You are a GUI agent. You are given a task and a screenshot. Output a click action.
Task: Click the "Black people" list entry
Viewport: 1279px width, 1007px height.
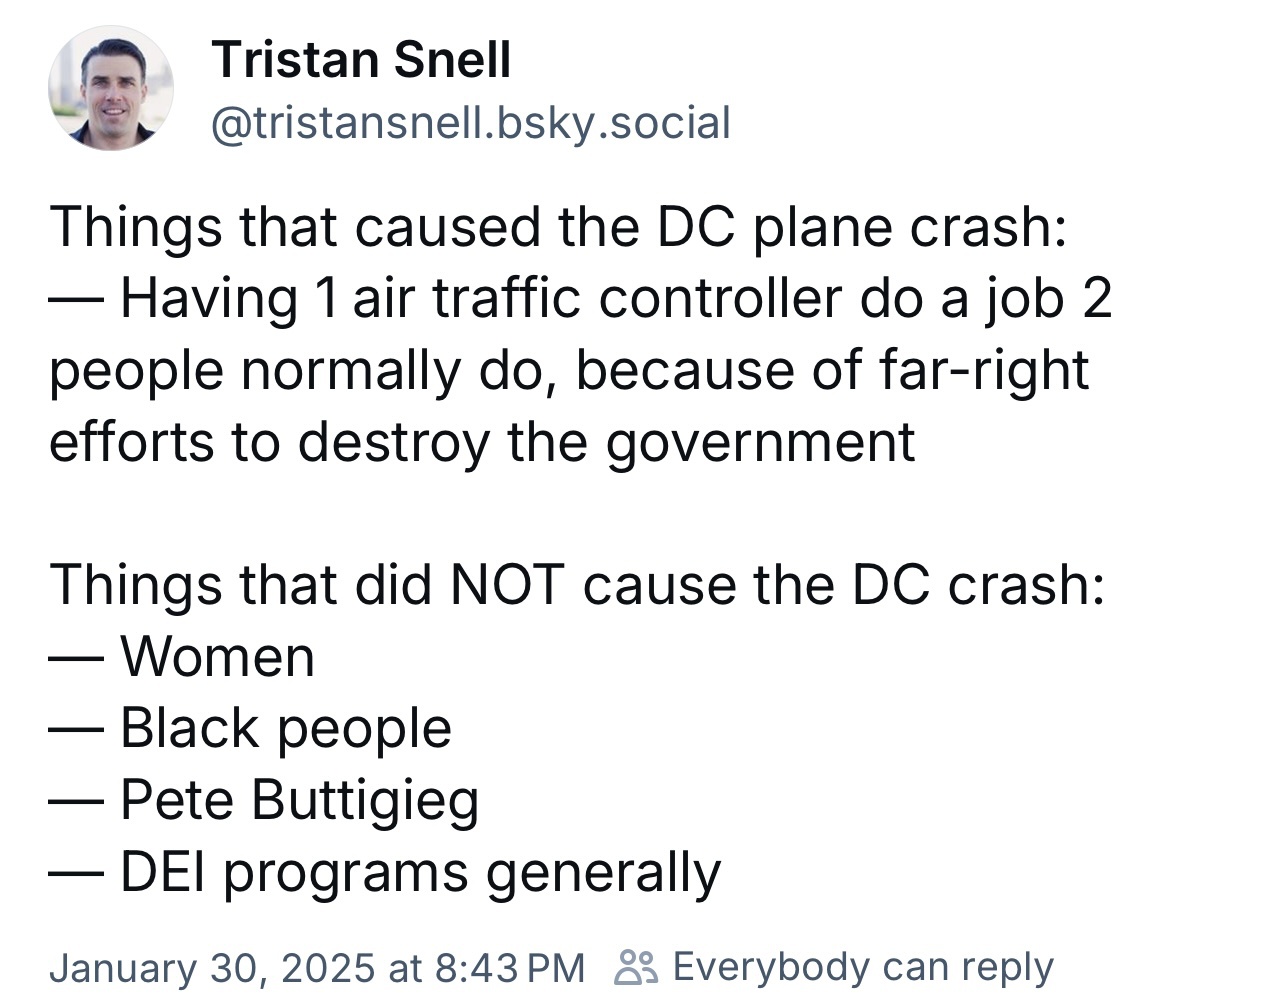(x=286, y=728)
